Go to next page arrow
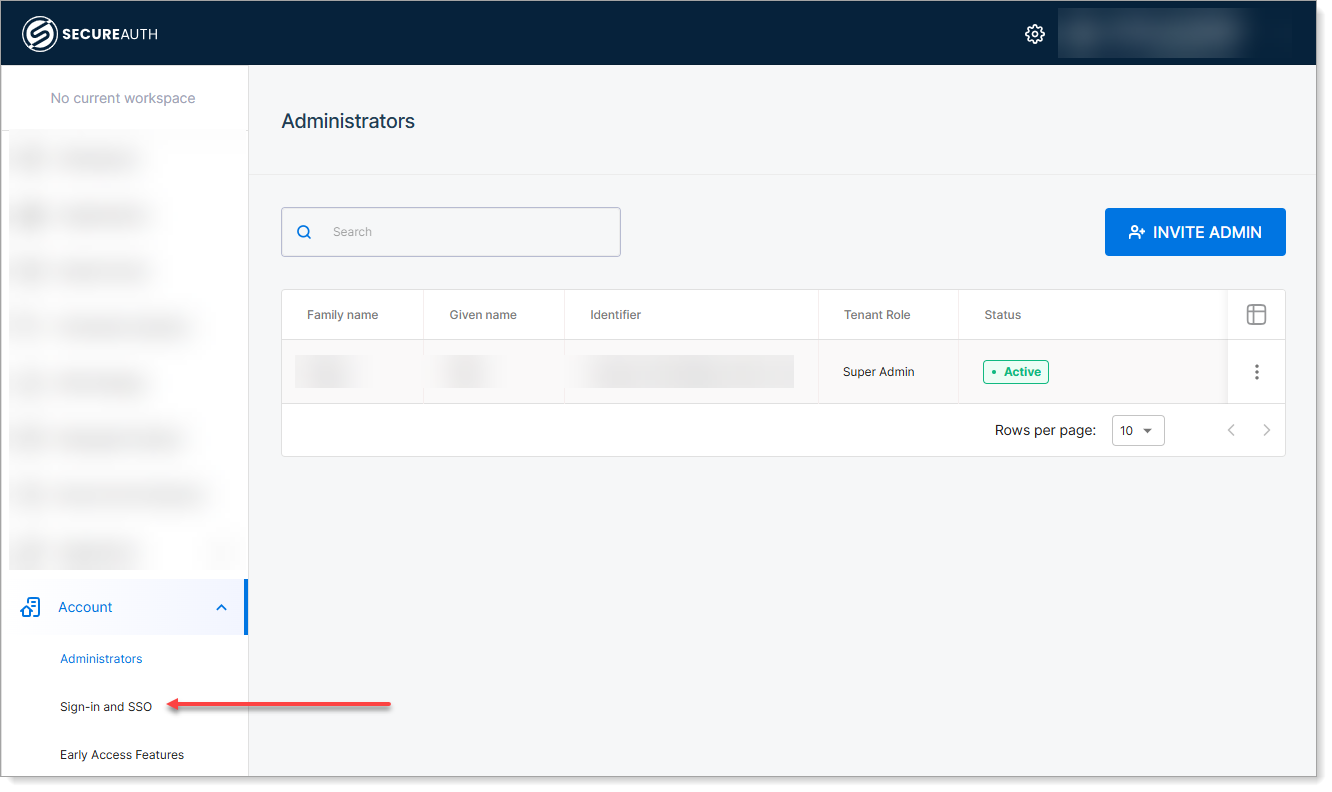Screen dimensions: 1332x792 [x=1266, y=430]
